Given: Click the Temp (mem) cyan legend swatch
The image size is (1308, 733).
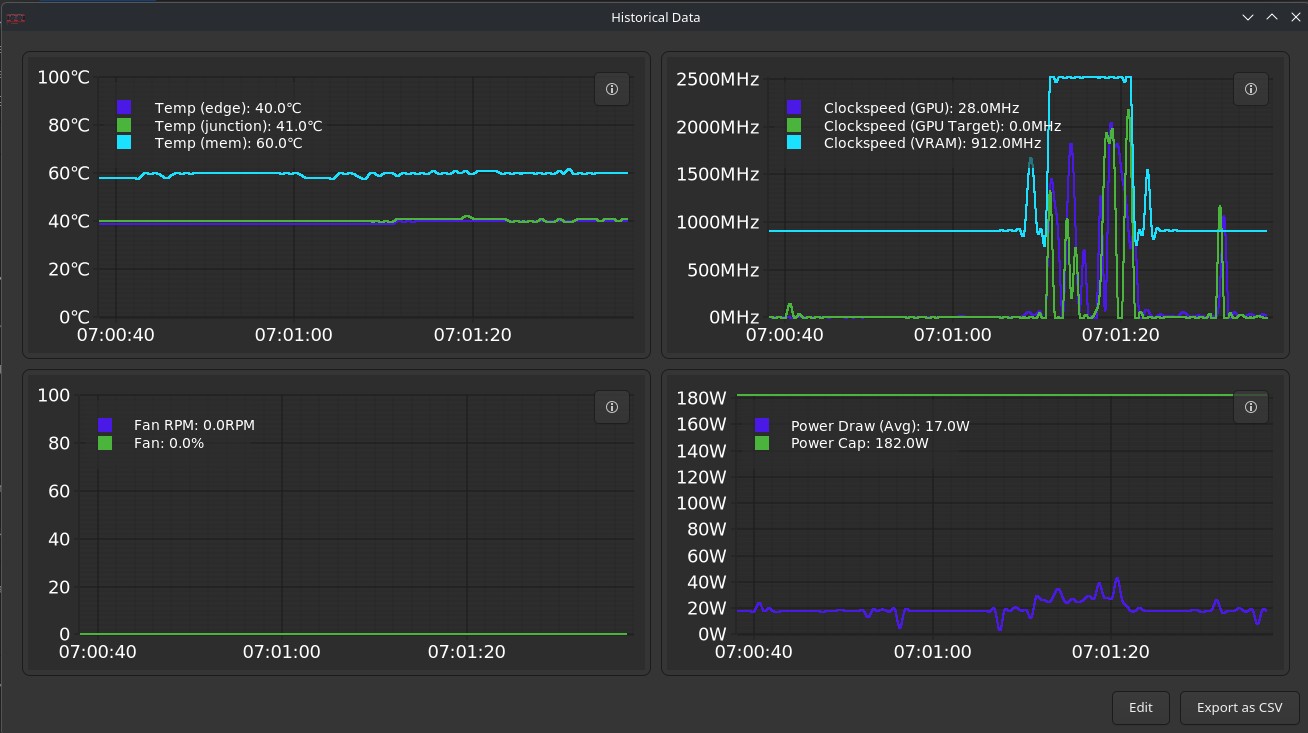Looking at the screenshot, I should [x=124, y=143].
